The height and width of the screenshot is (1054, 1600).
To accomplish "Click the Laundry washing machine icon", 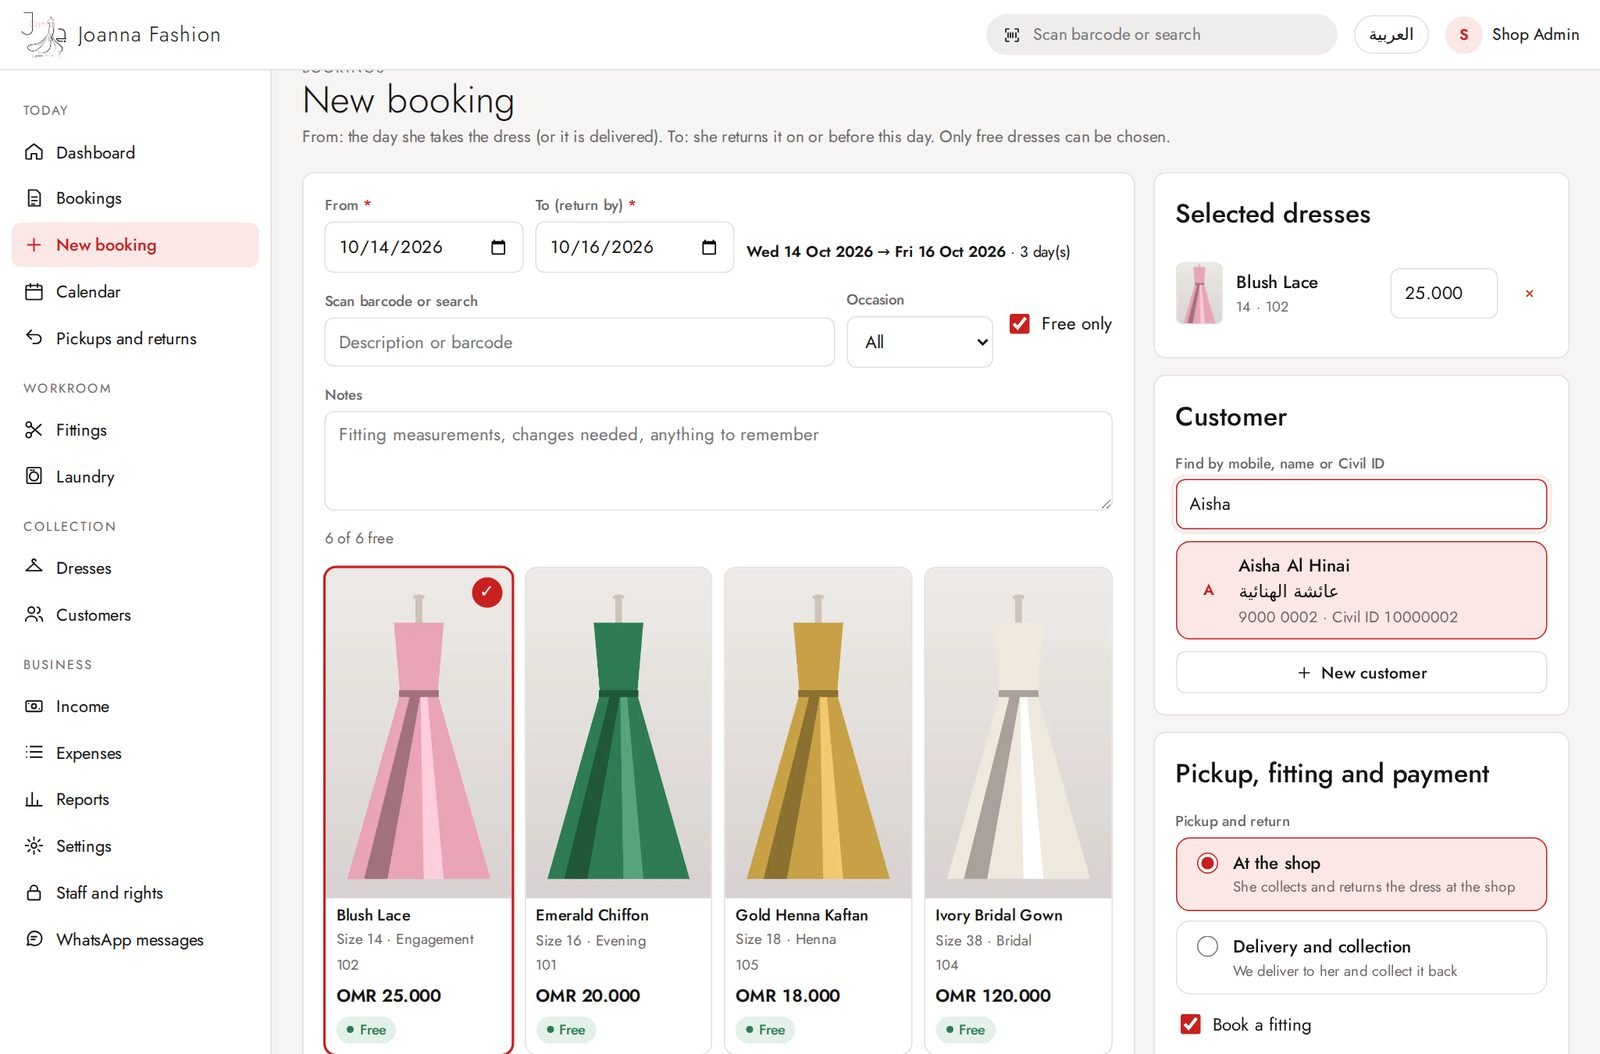I will (34, 476).
